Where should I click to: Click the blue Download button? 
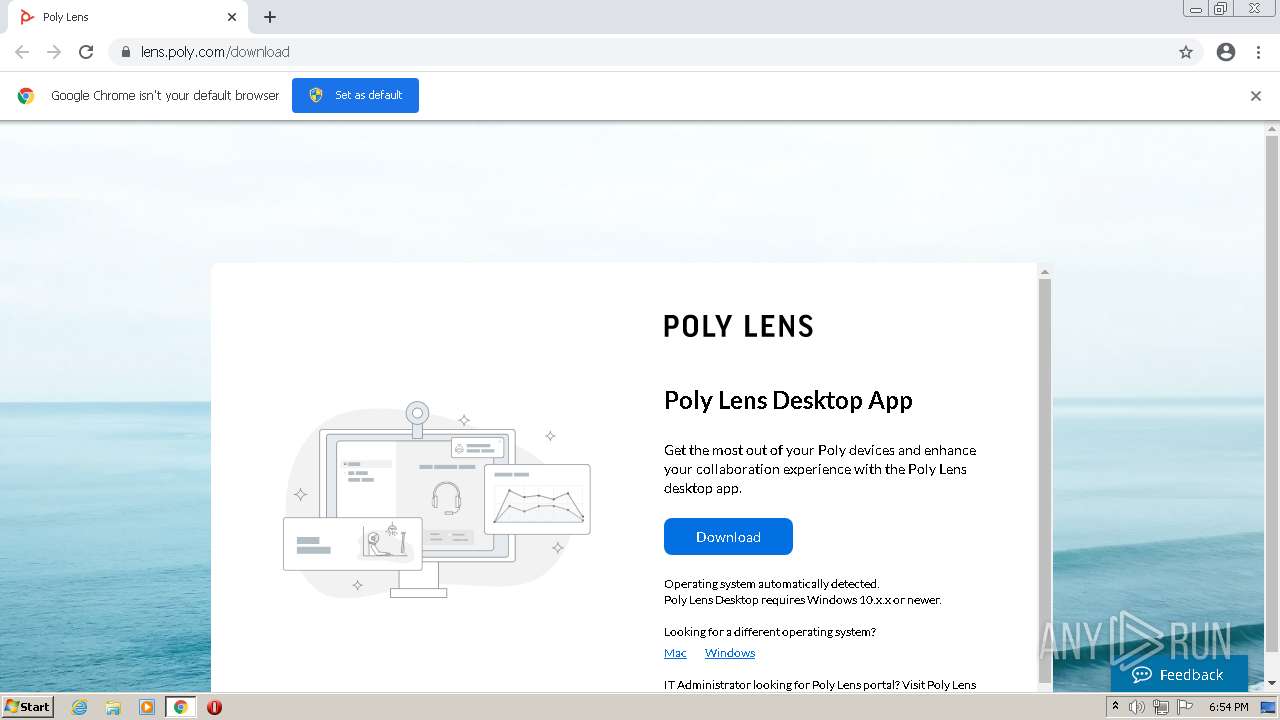(x=728, y=536)
